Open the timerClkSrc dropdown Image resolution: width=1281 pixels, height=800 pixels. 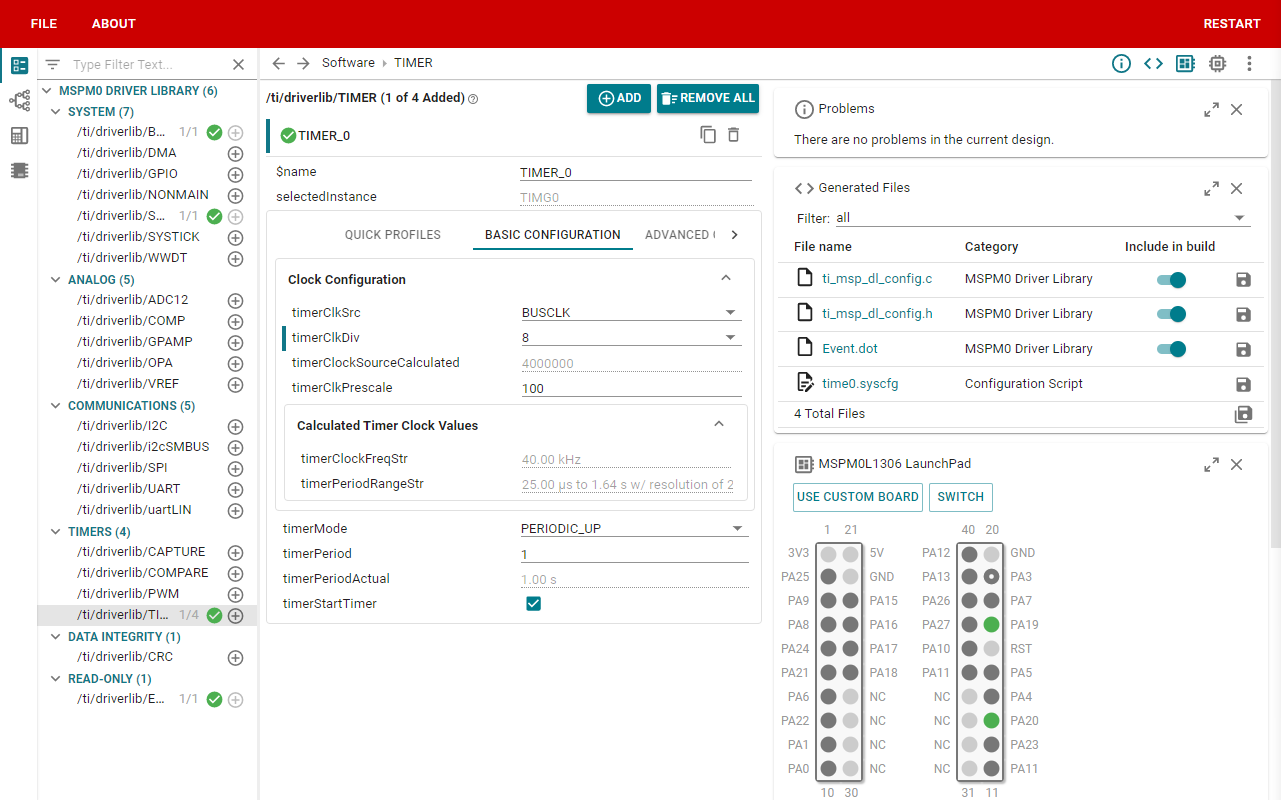(x=631, y=313)
